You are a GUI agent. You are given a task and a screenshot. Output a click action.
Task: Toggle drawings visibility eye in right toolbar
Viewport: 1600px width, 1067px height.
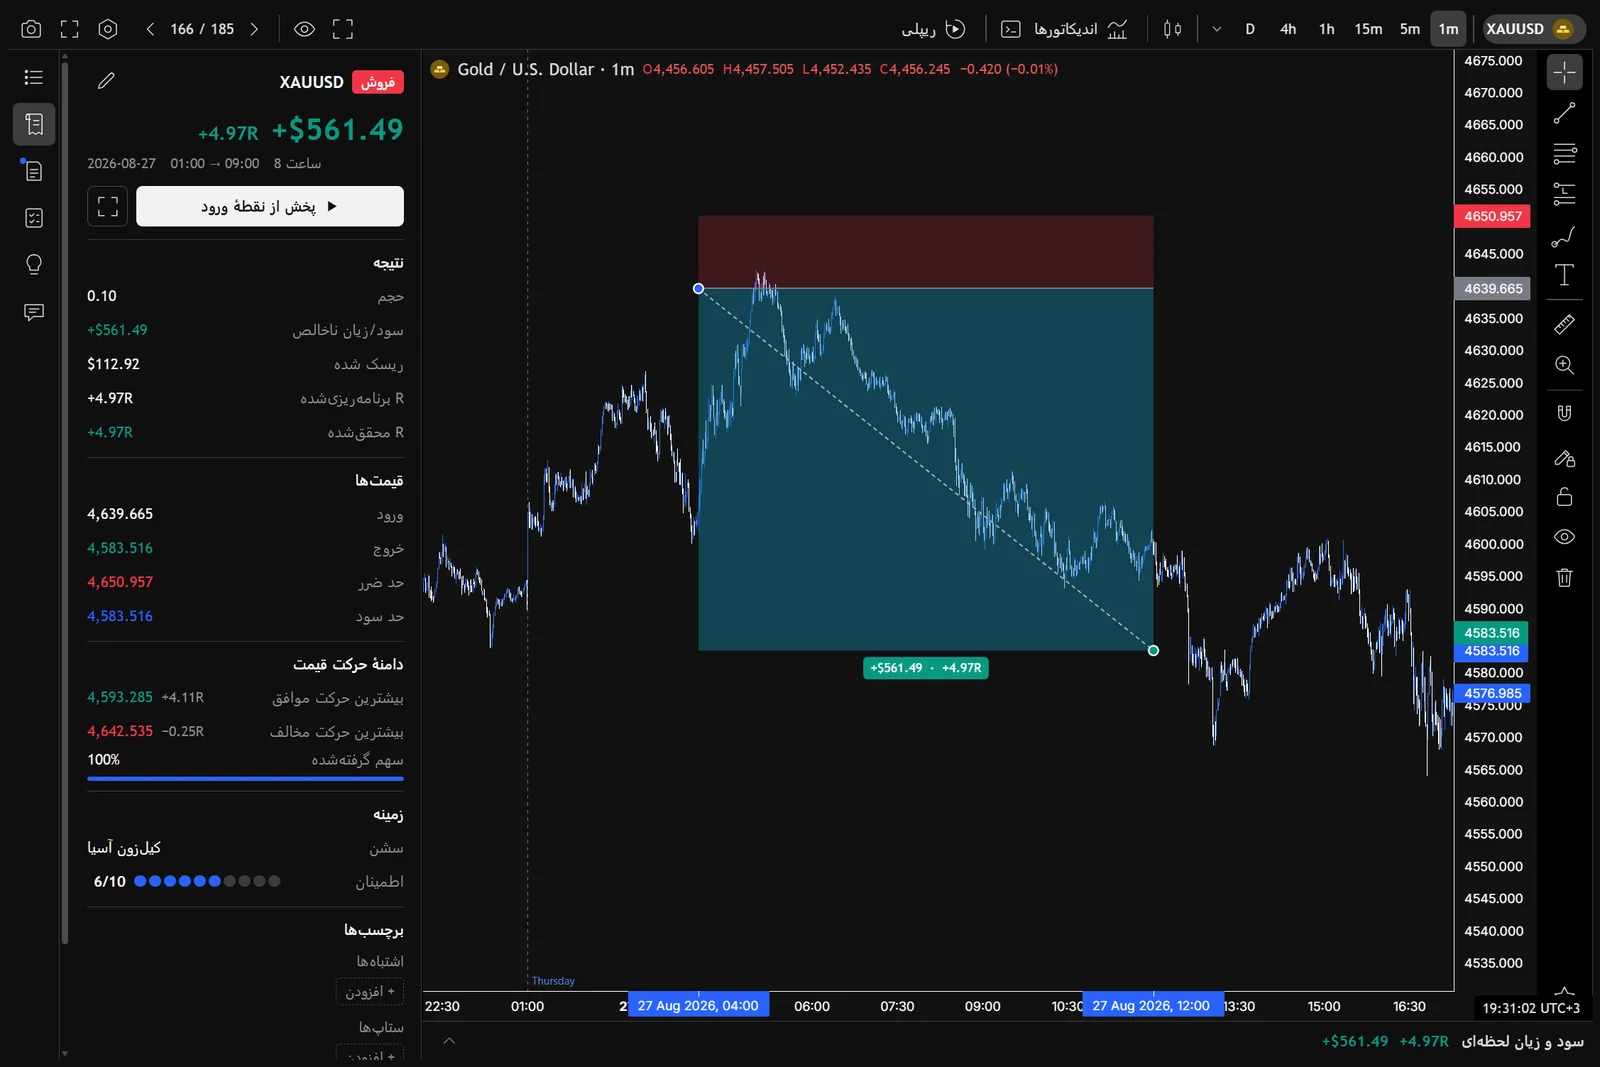click(x=1565, y=537)
